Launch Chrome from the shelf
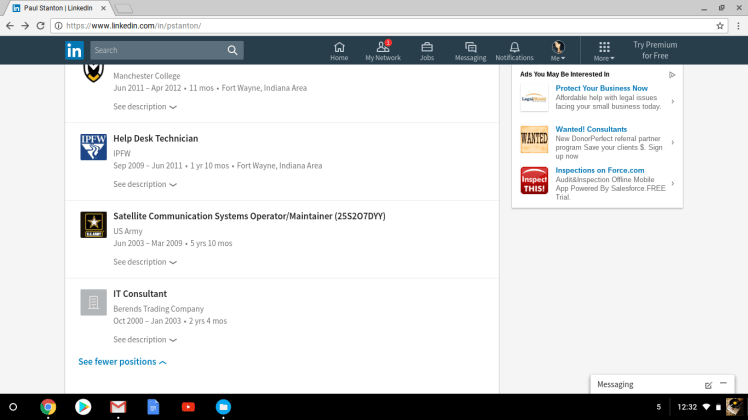 [x=48, y=407]
